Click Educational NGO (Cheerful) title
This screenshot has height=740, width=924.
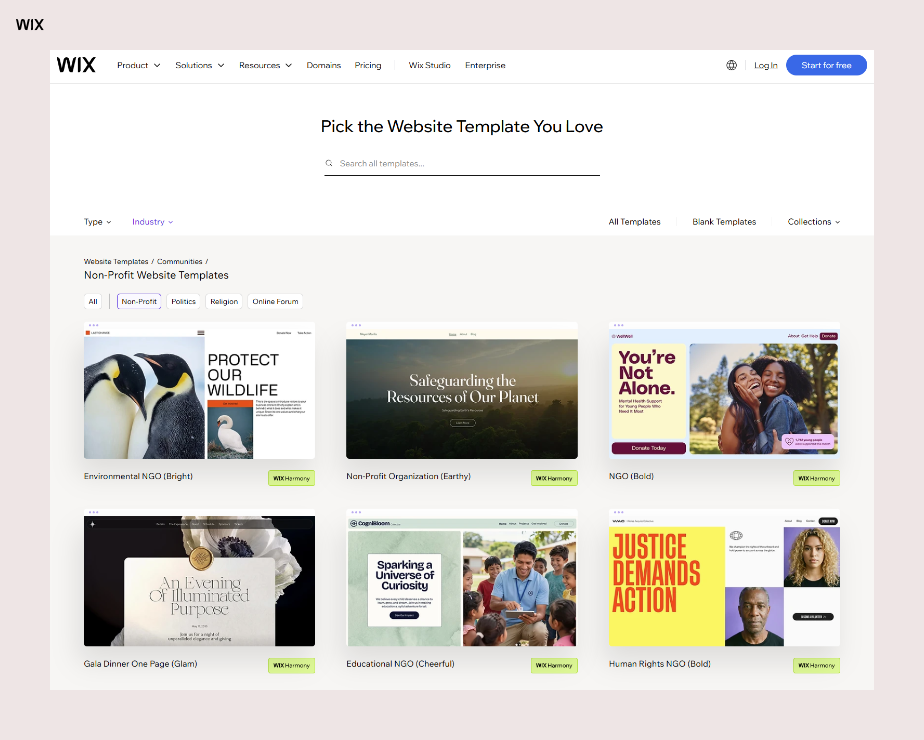click(x=400, y=663)
